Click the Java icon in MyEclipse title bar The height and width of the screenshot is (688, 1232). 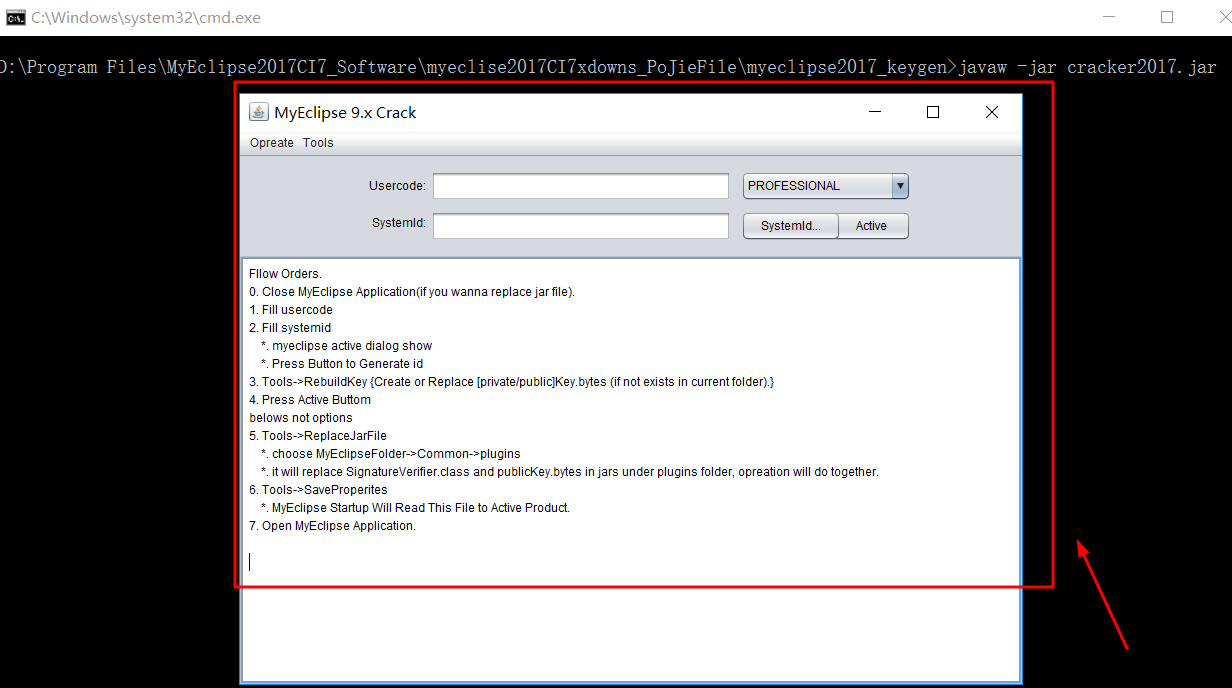pyautogui.click(x=258, y=112)
